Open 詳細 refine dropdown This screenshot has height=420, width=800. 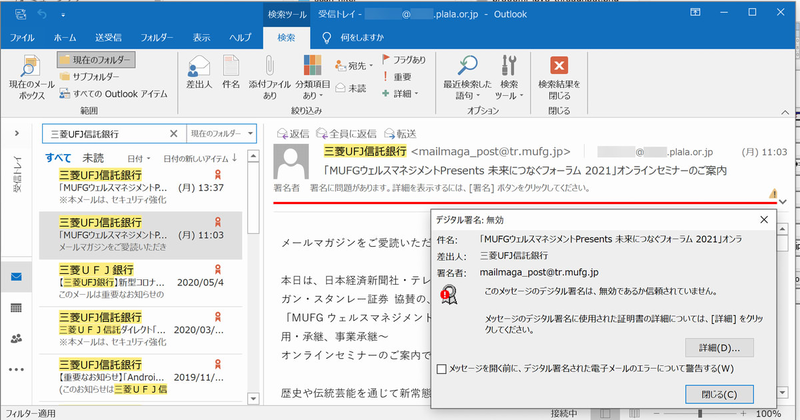pos(400,94)
